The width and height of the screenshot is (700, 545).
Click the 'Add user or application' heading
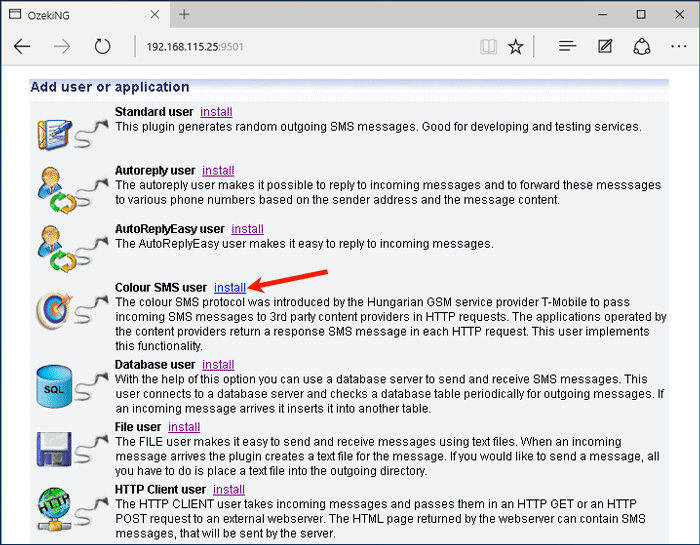coord(110,87)
